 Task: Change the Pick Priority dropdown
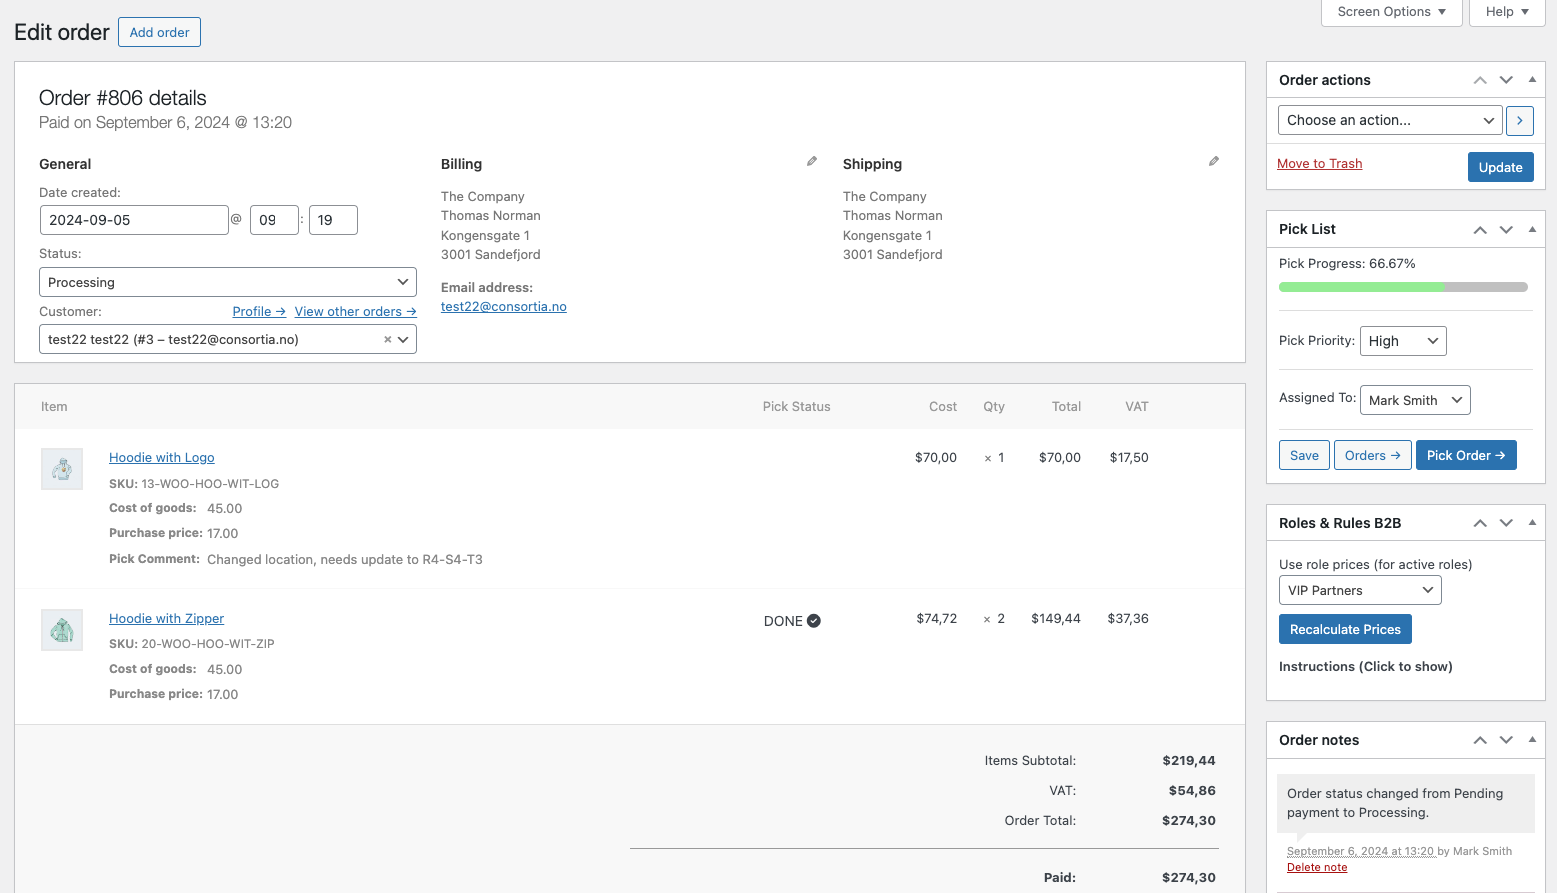pos(1402,340)
